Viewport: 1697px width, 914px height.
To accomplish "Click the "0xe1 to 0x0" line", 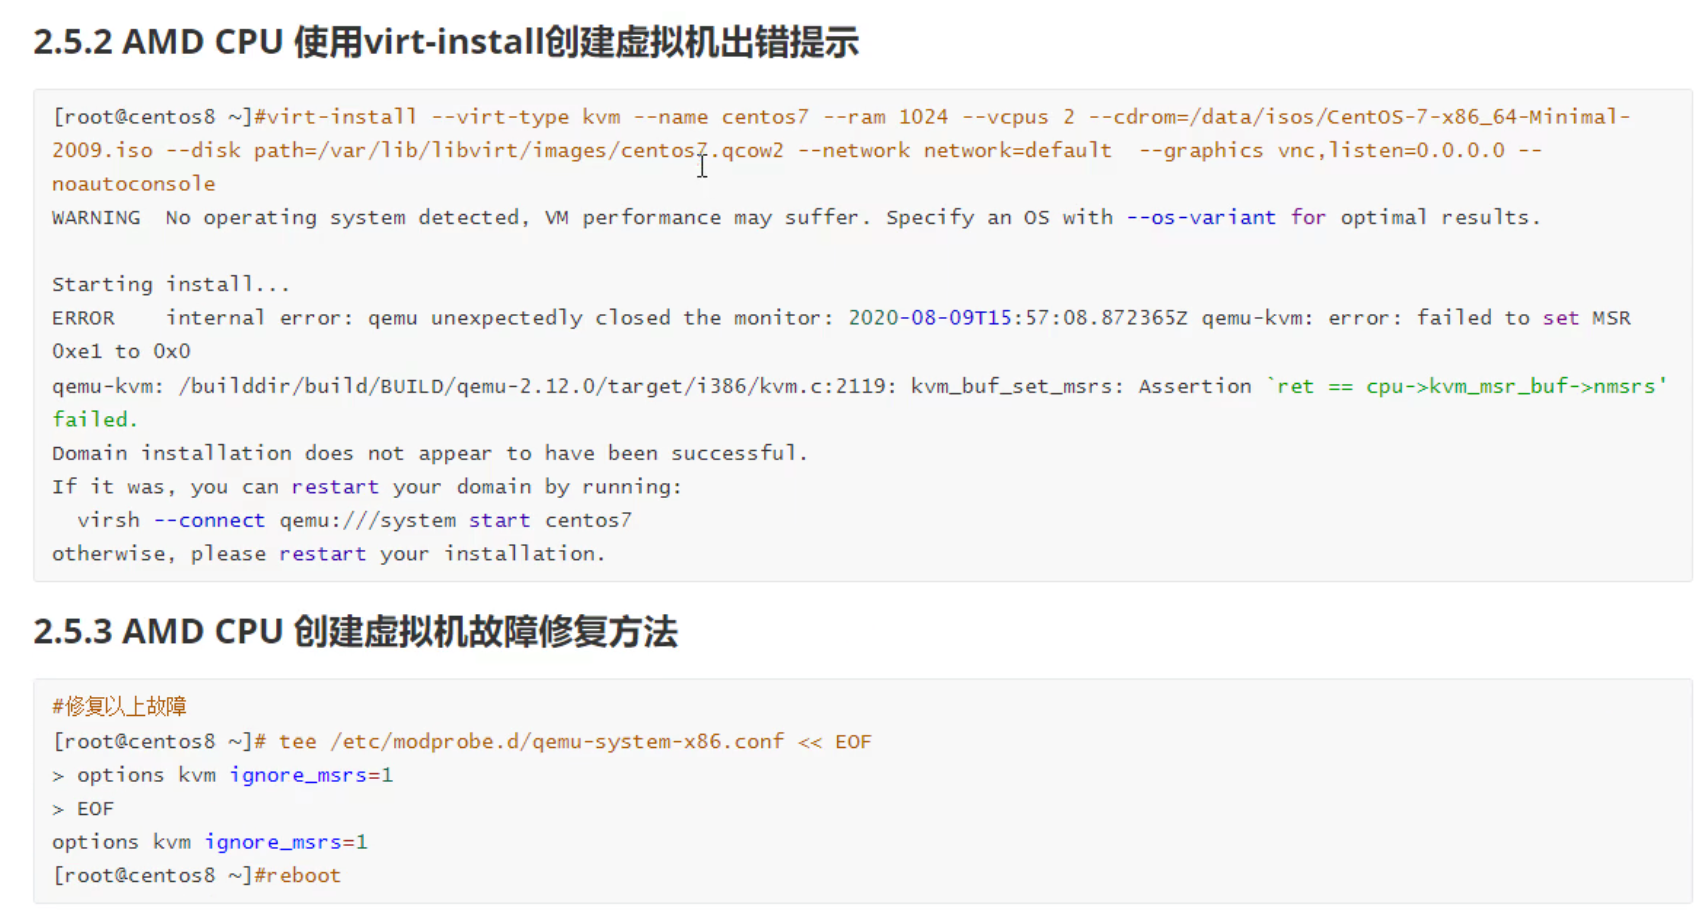I will pyautogui.click(x=121, y=352).
